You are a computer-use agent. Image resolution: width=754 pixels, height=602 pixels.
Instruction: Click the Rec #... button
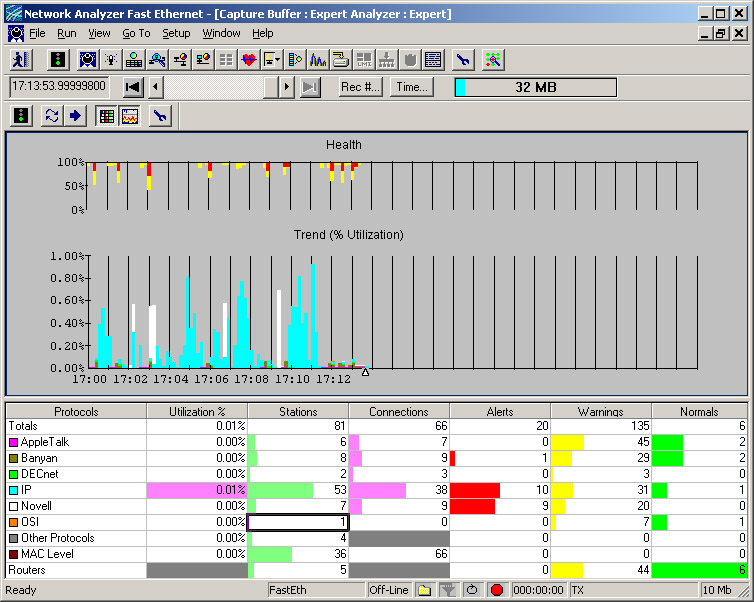pyautogui.click(x=361, y=87)
